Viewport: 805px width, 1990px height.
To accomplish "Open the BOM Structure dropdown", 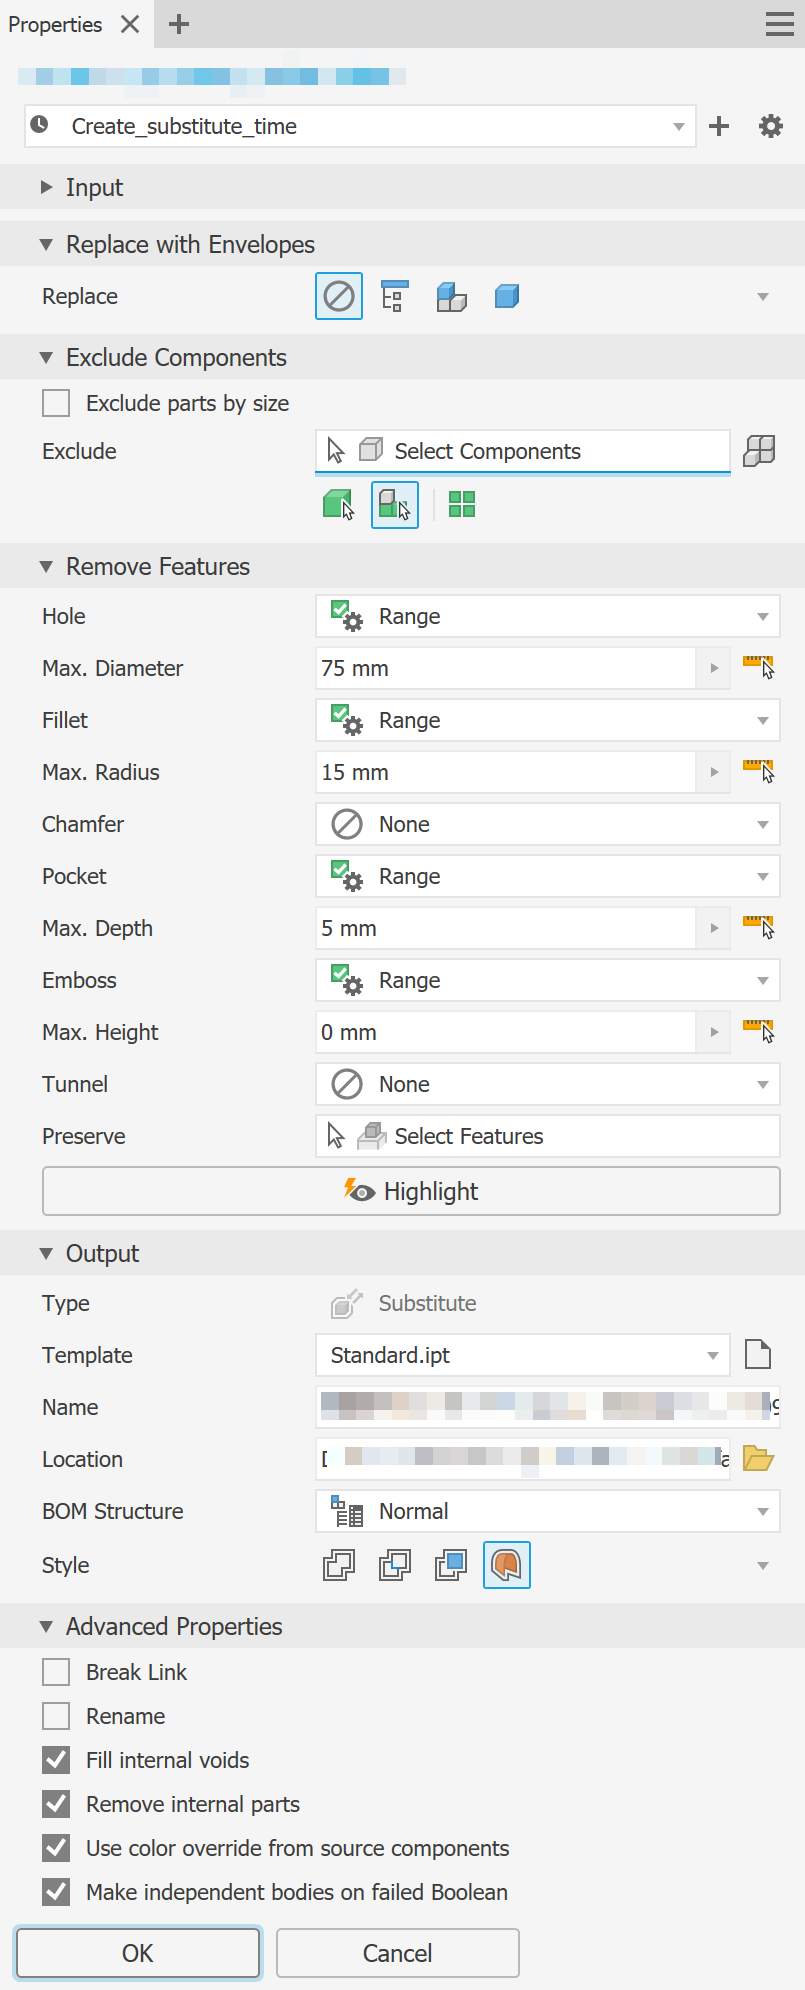I will click(547, 1511).
